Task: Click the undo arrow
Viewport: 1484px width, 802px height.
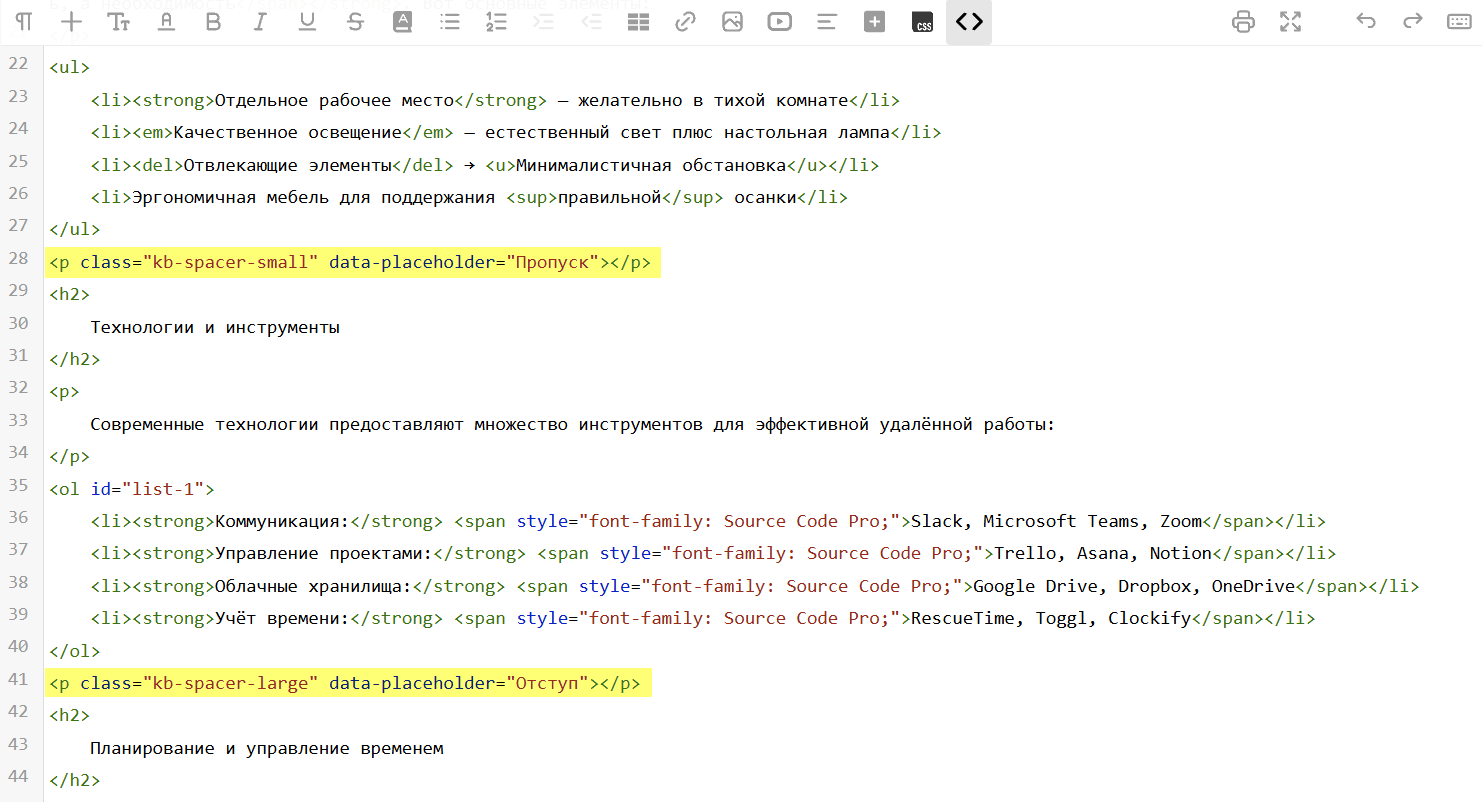Action: click(x=1366, y=22)
